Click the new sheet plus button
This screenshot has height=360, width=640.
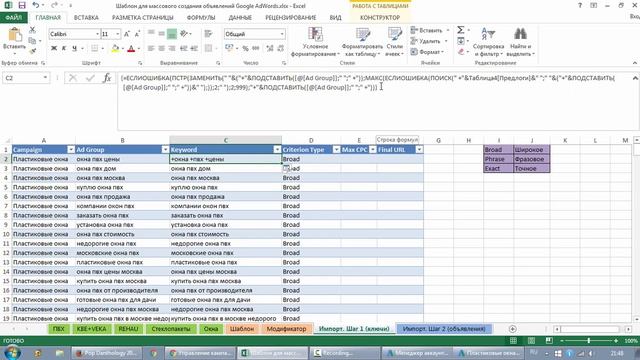tap(513, 329)
